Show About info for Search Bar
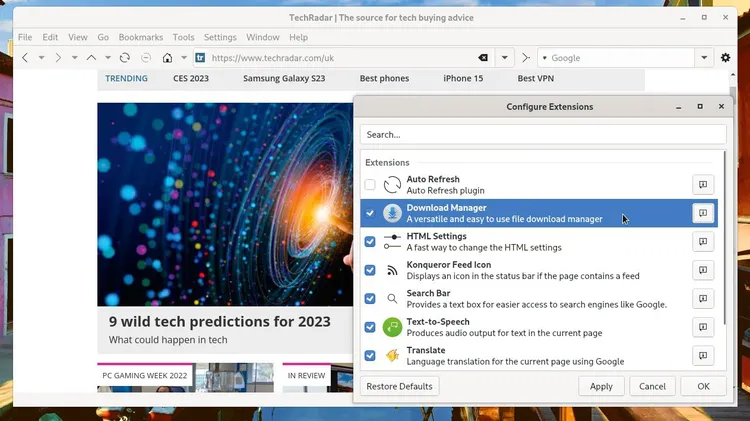 coord(703,299)
